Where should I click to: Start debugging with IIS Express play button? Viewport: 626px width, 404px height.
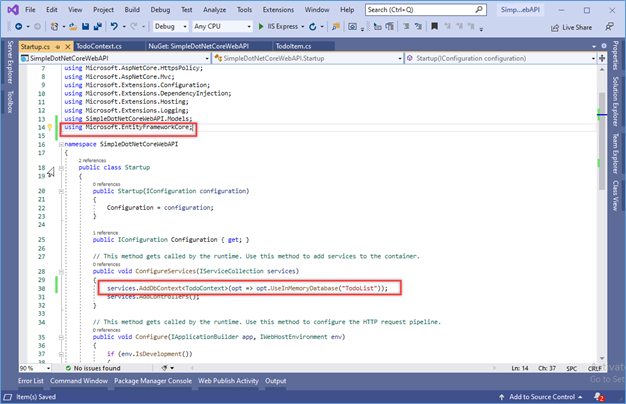coord(261,26)
